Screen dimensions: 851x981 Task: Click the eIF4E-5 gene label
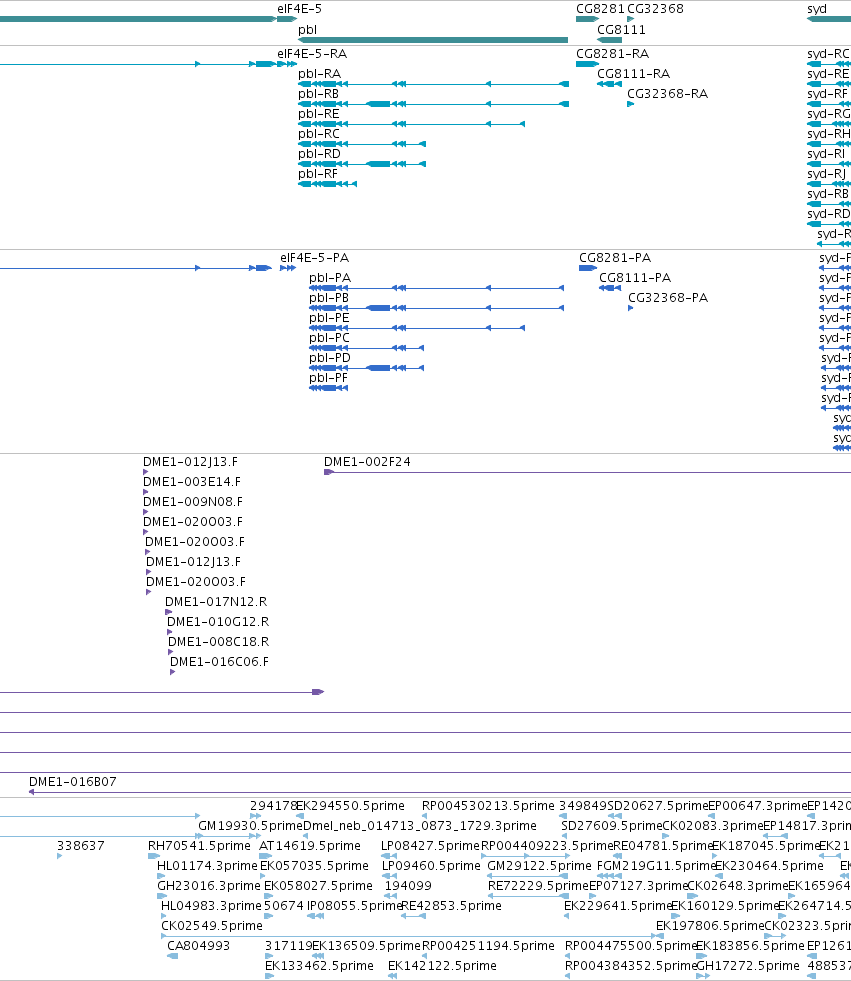[x=299, y=9]
